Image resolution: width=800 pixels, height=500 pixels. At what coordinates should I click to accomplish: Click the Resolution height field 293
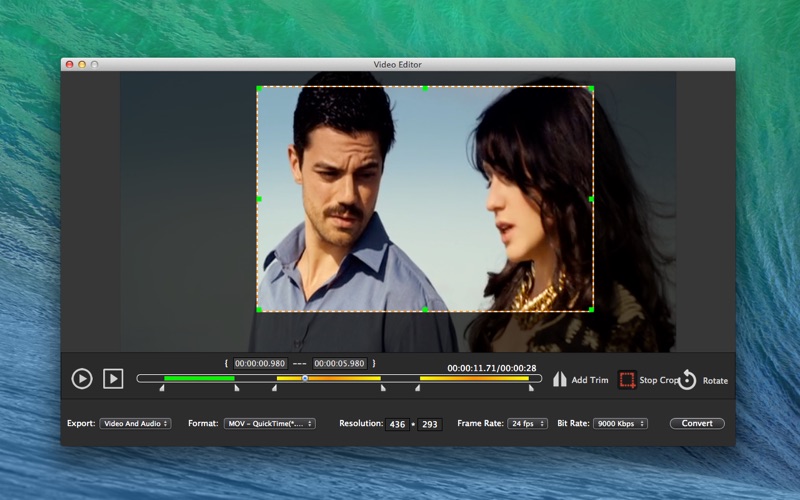429,424
